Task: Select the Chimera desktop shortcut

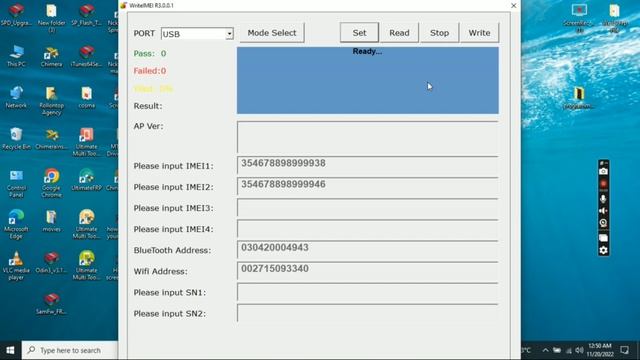Action: click(x=51, y=56)
